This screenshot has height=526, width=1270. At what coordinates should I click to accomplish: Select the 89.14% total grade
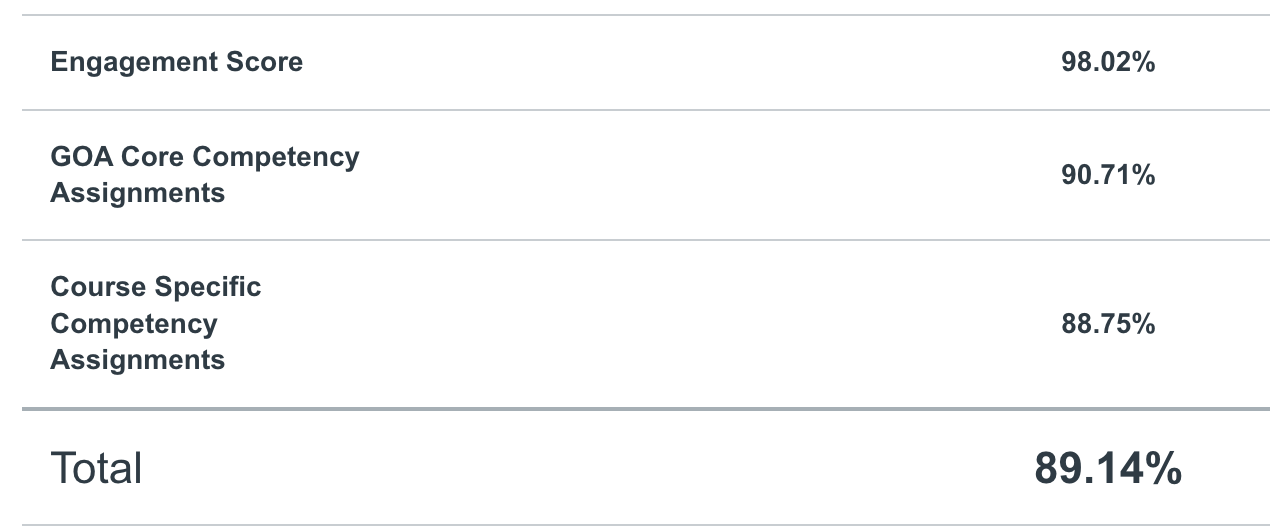pyautogui.click(x=1108, y=468)
